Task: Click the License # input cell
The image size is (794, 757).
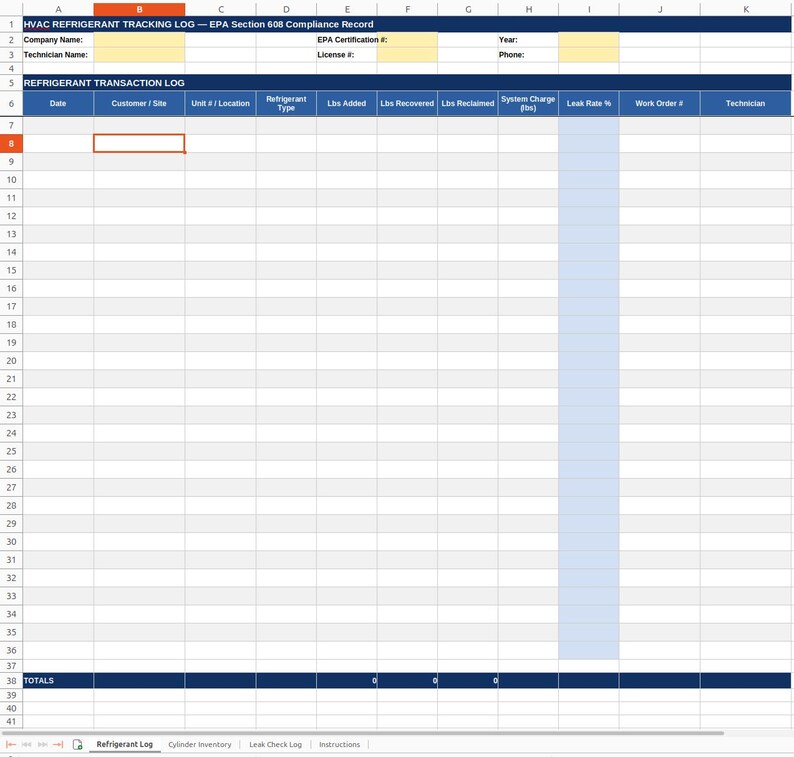Action: coord(407,55)
